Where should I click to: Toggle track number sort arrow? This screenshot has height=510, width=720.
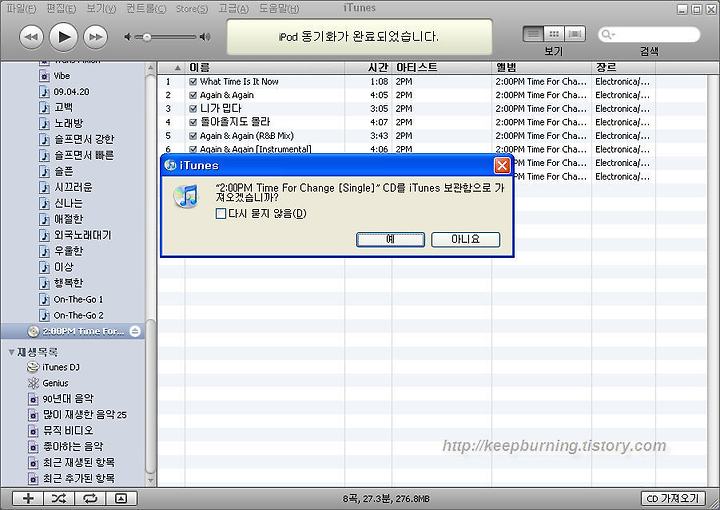[x=177, y=68]
